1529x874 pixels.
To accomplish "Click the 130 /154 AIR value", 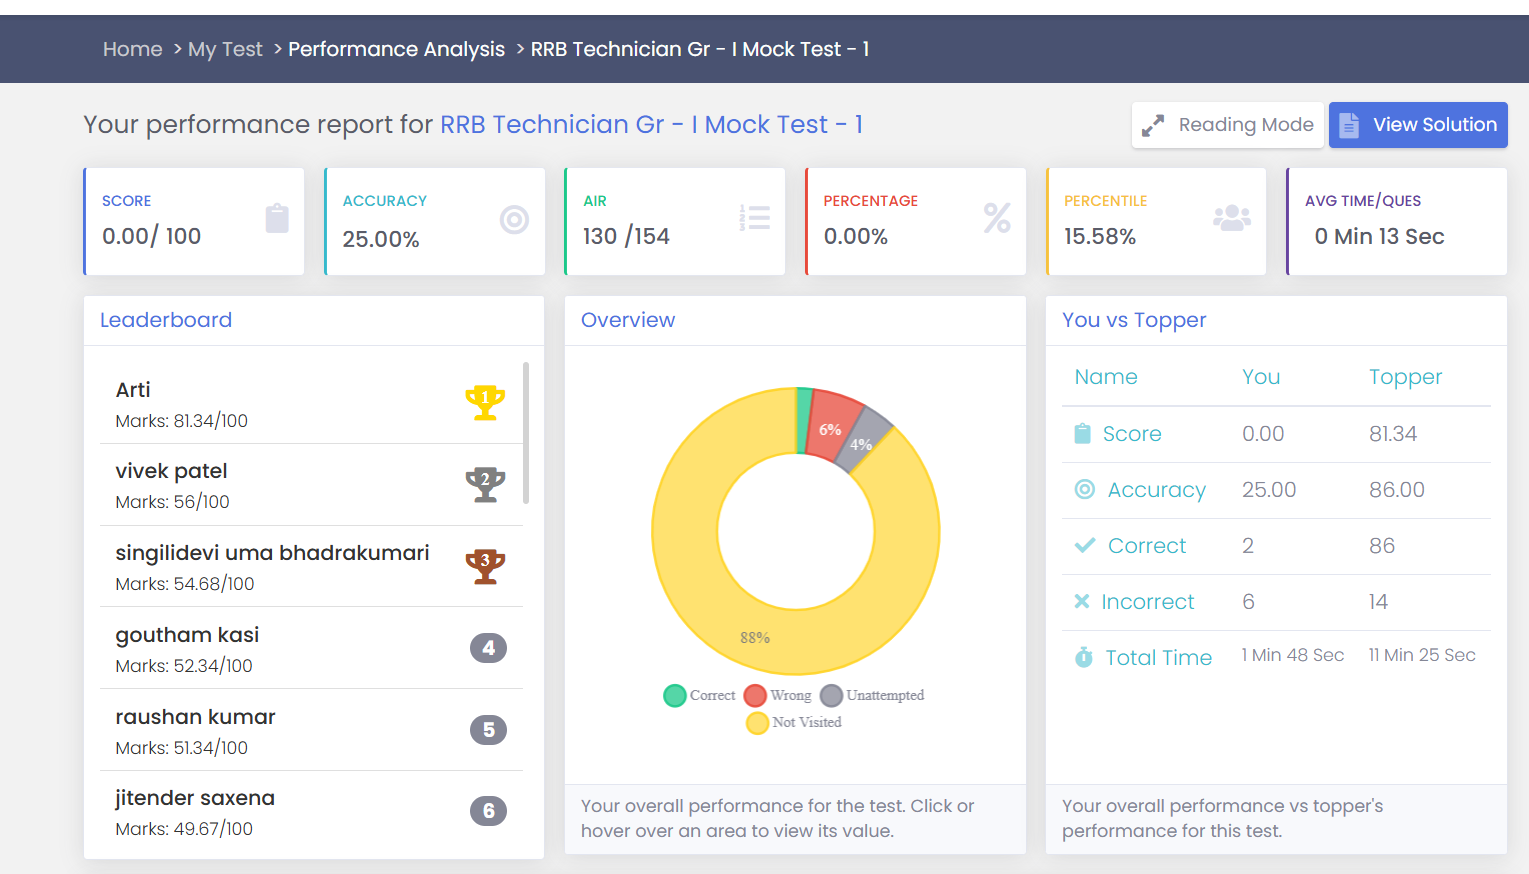I will (x=626, y=237).
